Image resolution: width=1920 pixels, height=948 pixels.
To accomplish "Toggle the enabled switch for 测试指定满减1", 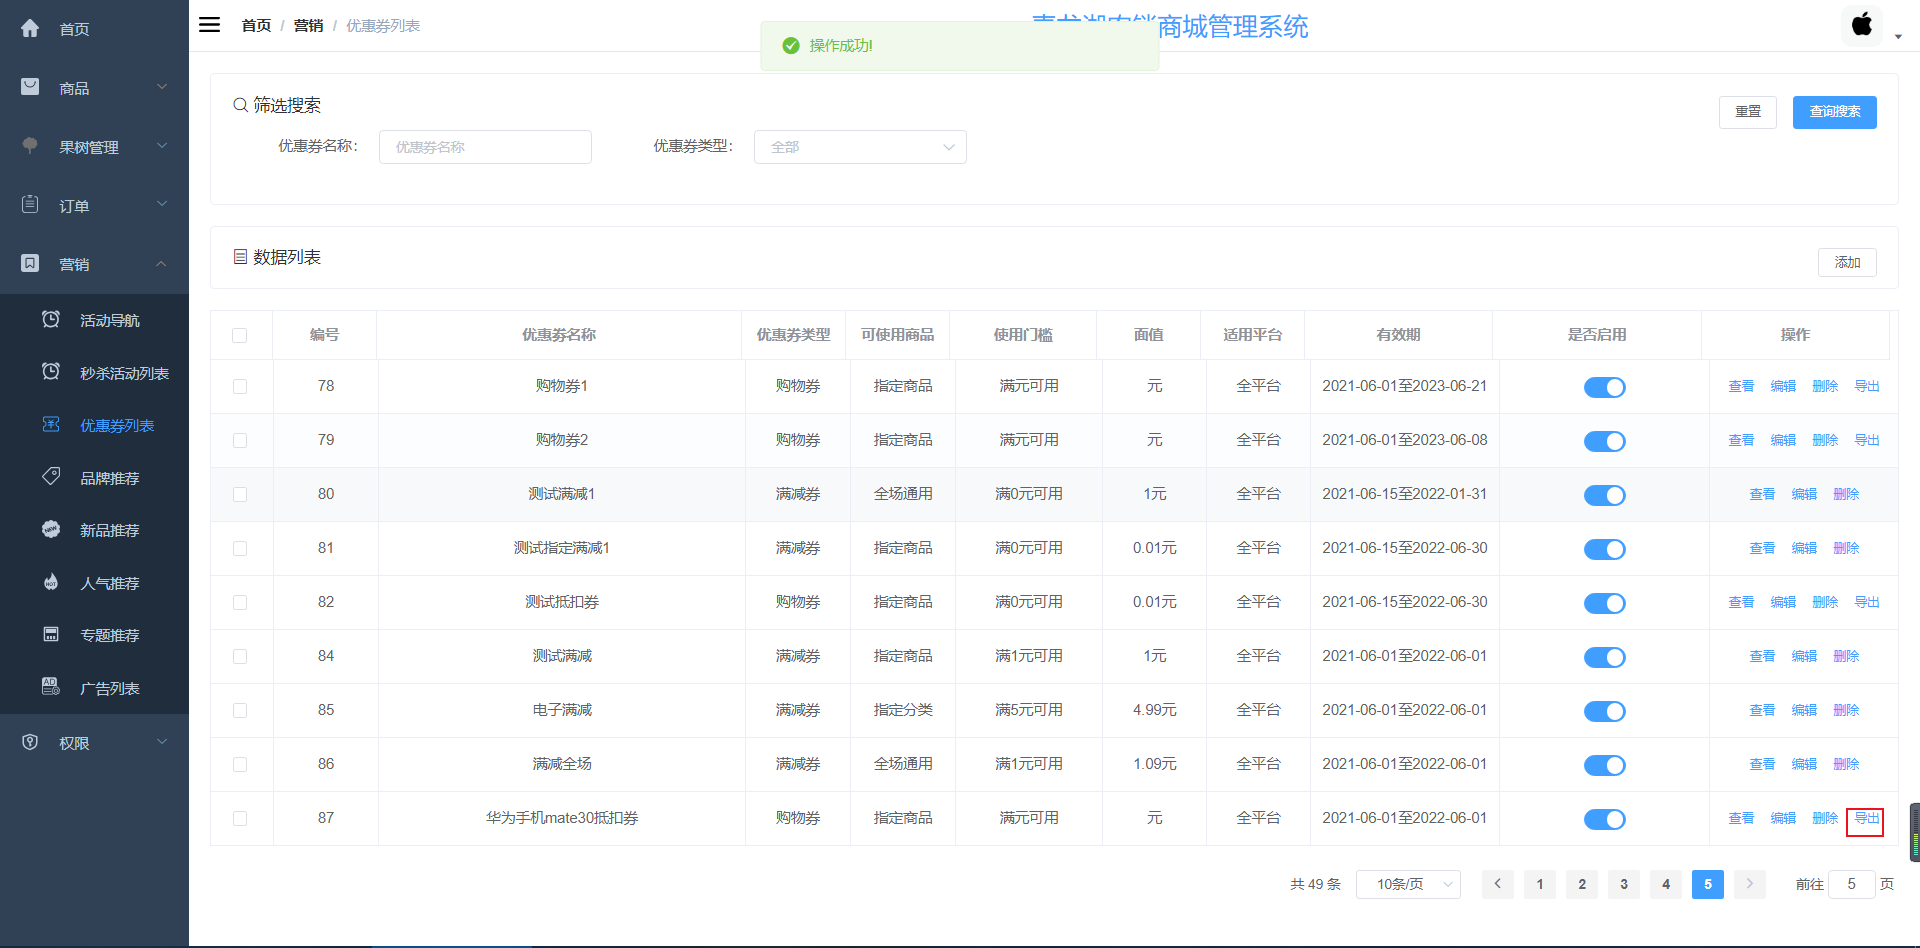I will click(1605, 549).
